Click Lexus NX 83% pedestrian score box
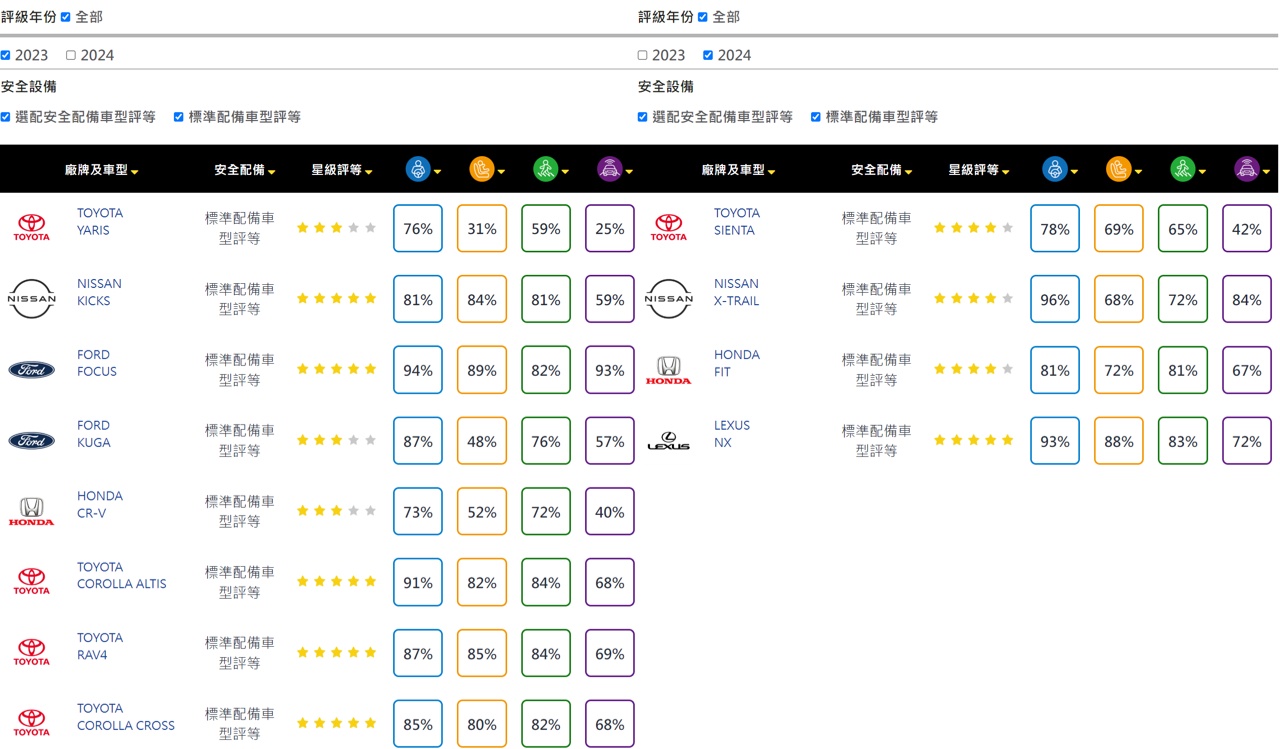The image size is (1280, 749). pos(1183,441)
